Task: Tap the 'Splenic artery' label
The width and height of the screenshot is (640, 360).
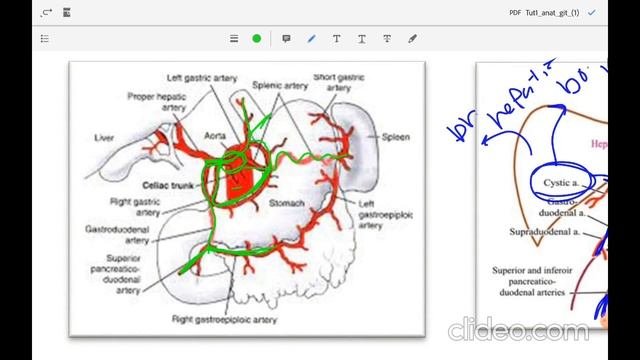Action: (280, 86)
